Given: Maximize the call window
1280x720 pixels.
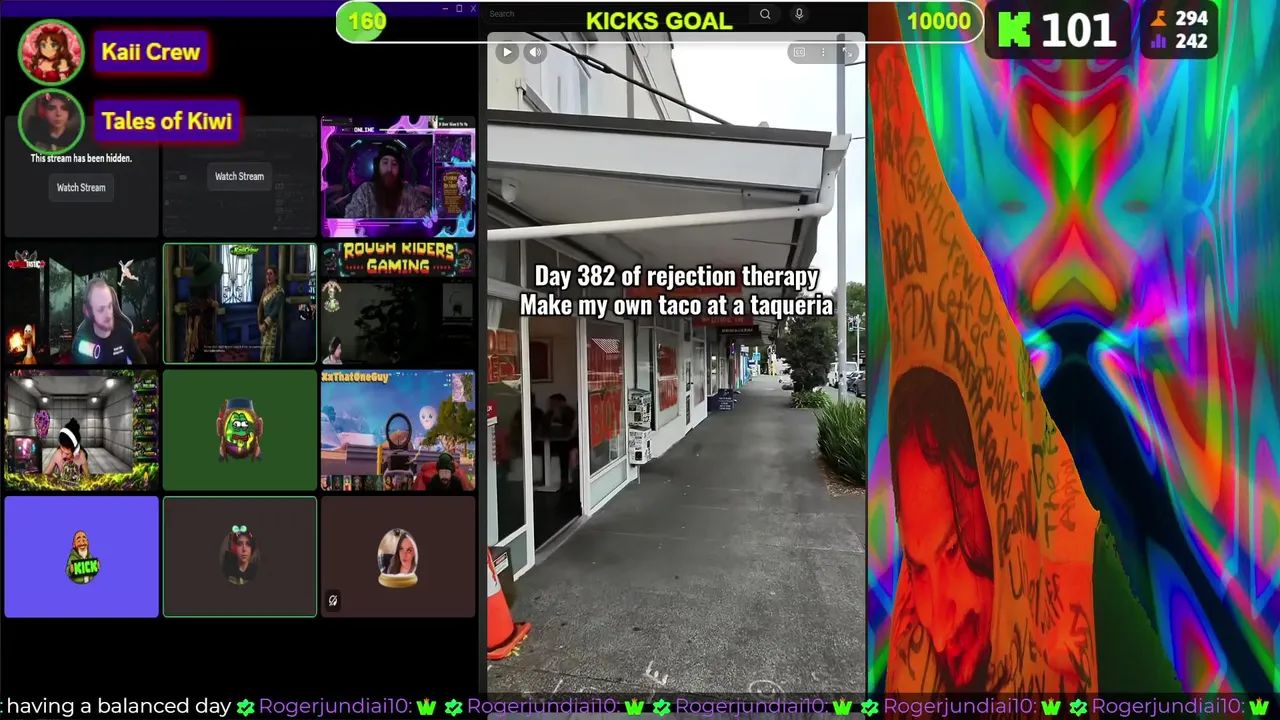Looking at the screenshot, I should click(459, 8).
